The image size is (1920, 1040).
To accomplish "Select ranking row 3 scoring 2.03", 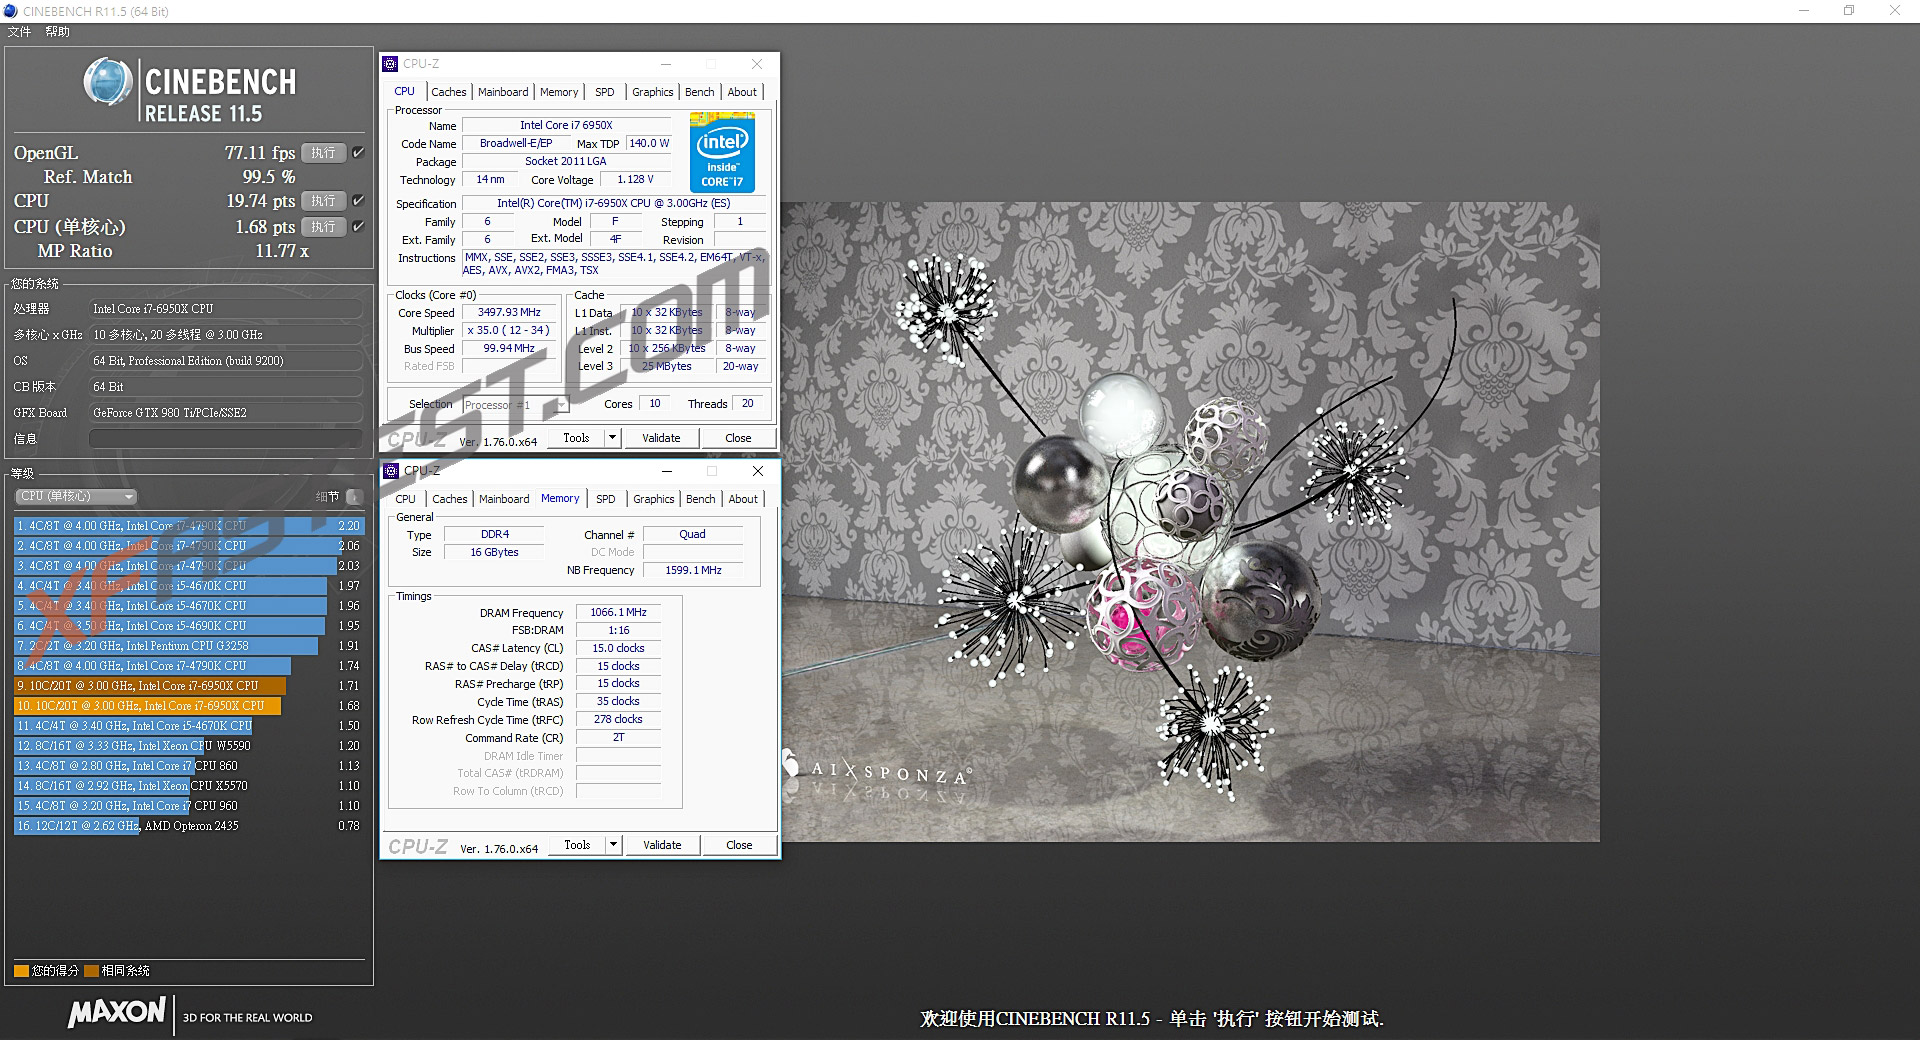I will (x=189, y=566).
